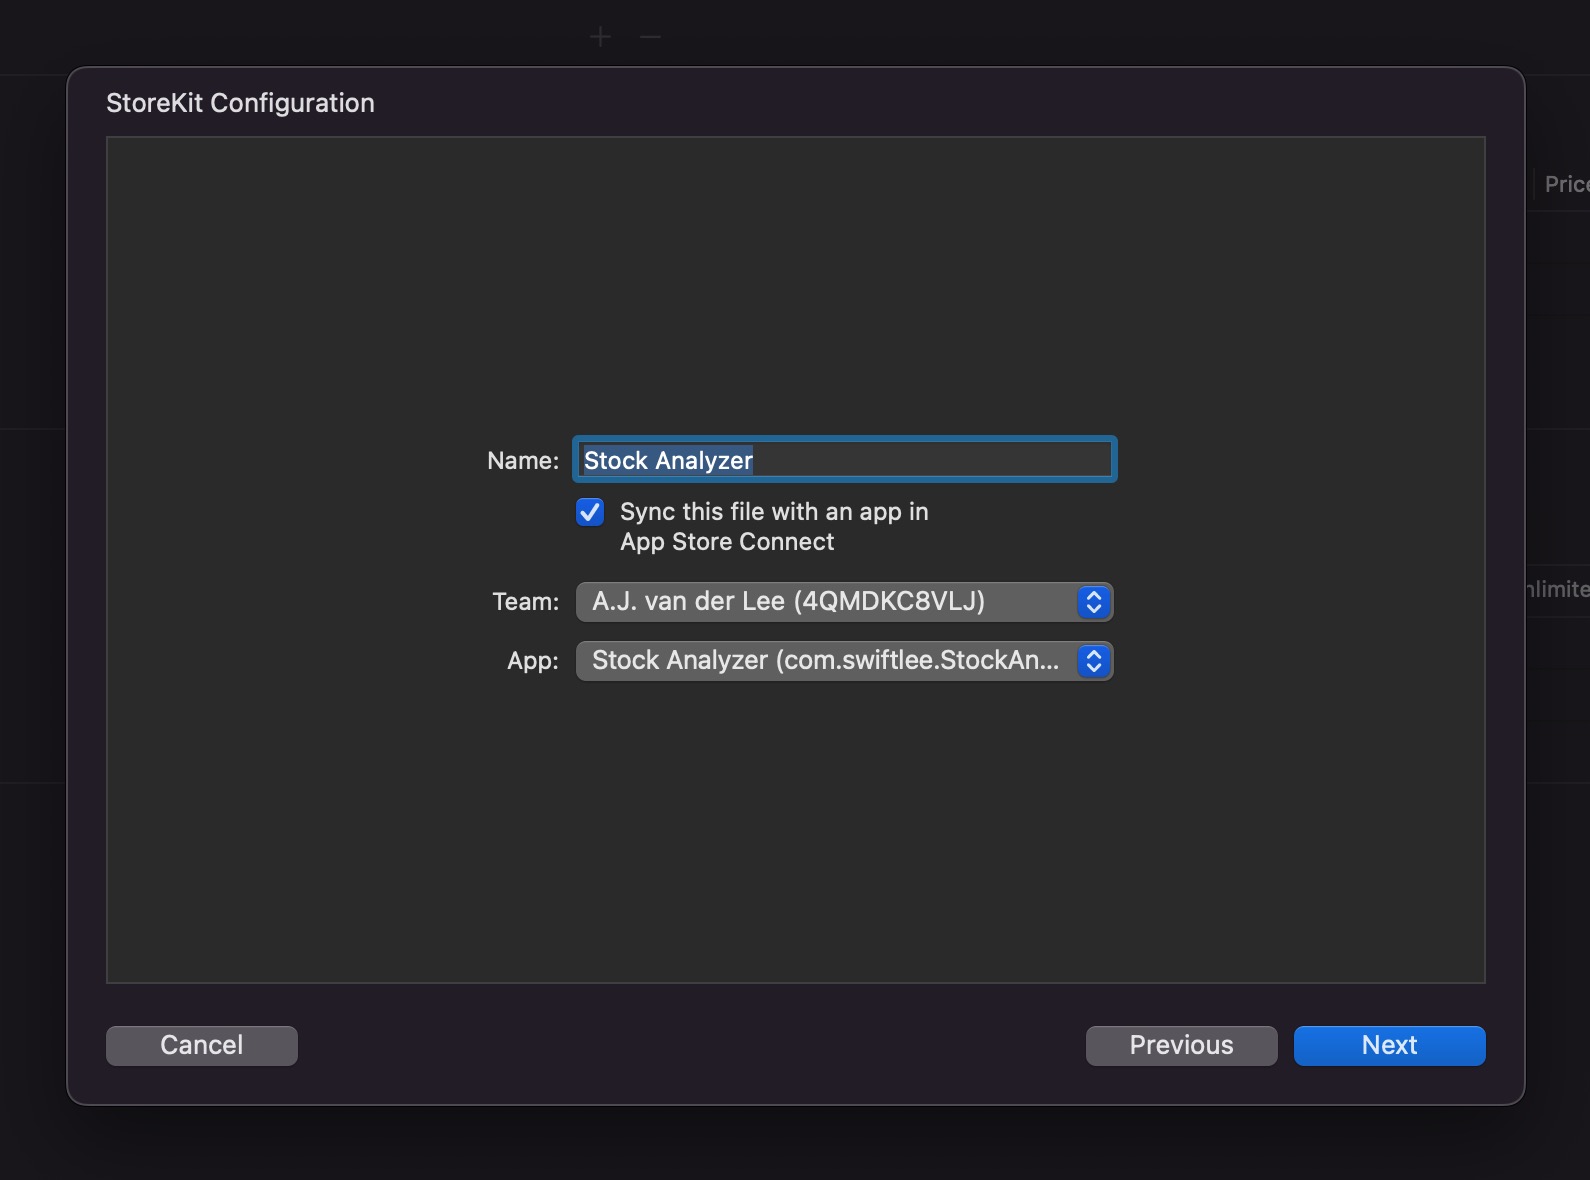Click the minus icon behind the dialog
The height and width of the screenshot is (1180, 1590).
pyautogui.click(x=651, y=37)
